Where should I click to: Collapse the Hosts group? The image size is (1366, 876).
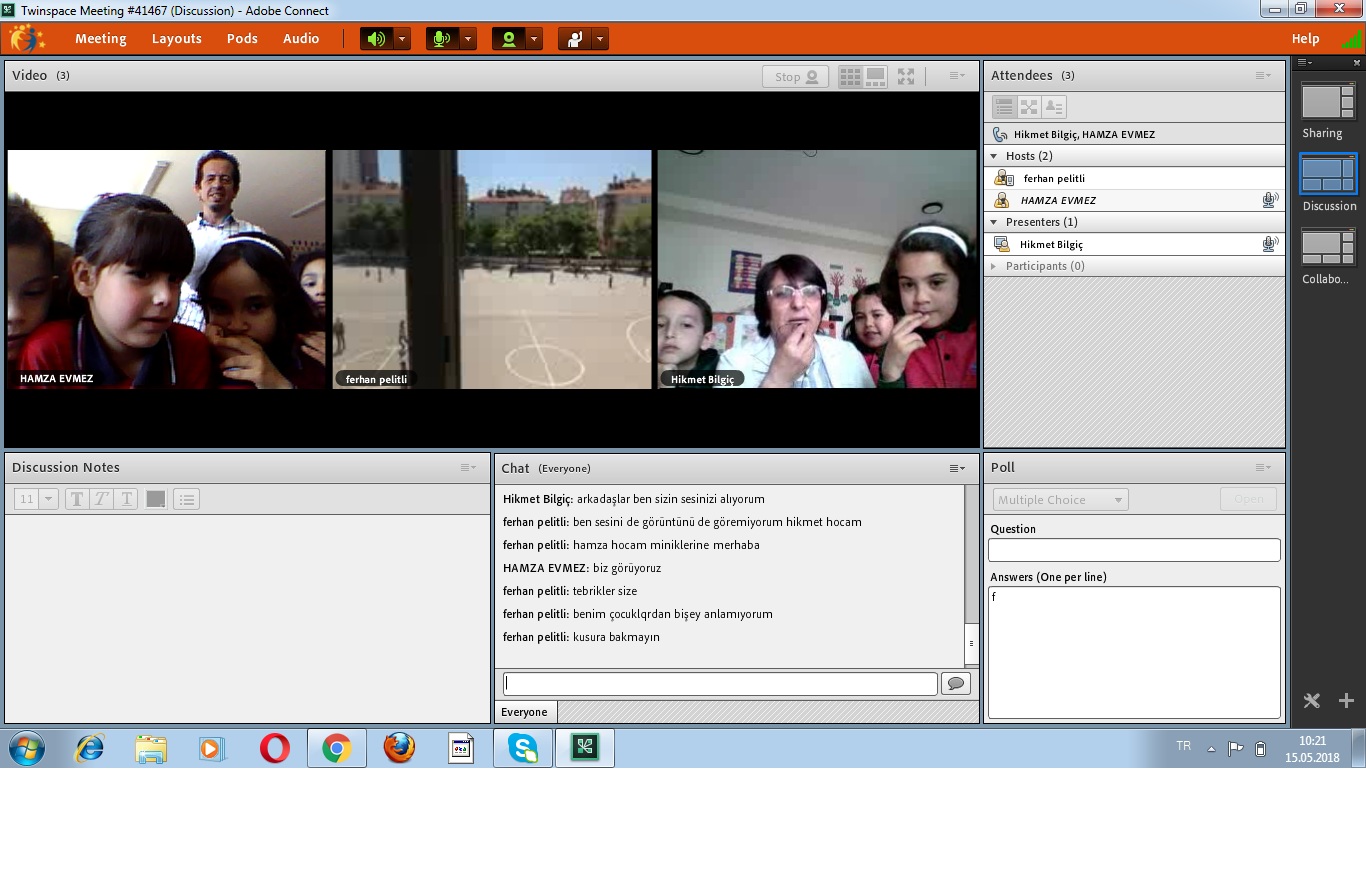[994, 156]
